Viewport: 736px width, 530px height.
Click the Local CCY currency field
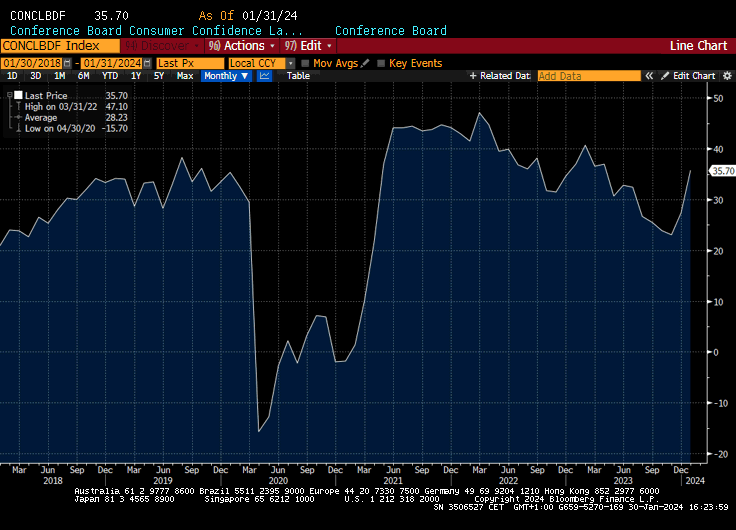click(x=257, y=63)
